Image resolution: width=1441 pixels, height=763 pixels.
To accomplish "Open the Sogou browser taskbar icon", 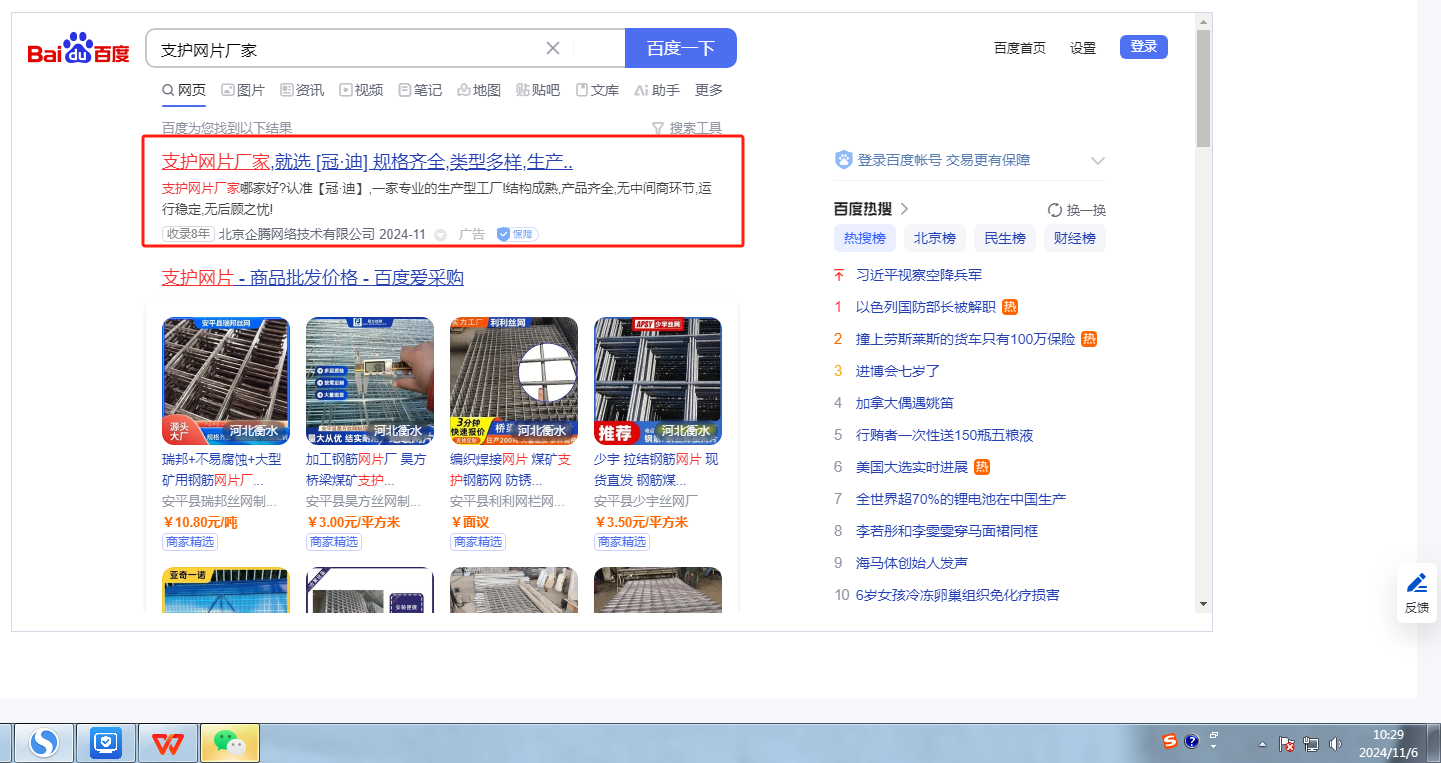I will (42, 742).
